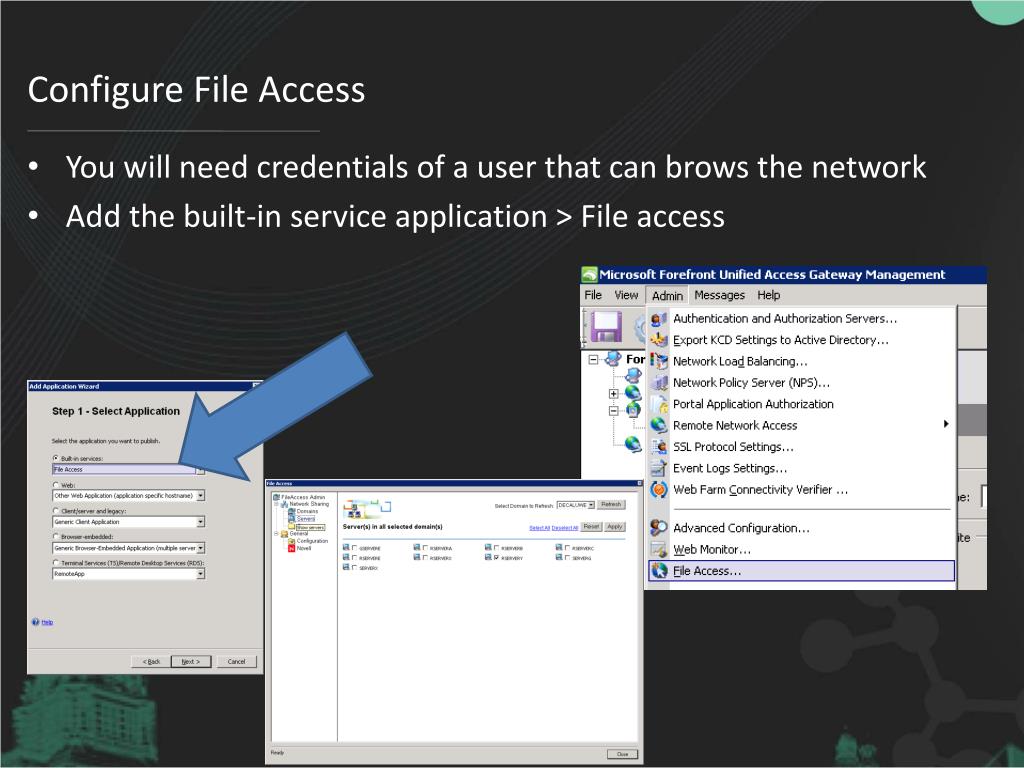Click the Network Policy Server (NPS) icon
This screenshot has height=768, width=1024.
[658, 383]
